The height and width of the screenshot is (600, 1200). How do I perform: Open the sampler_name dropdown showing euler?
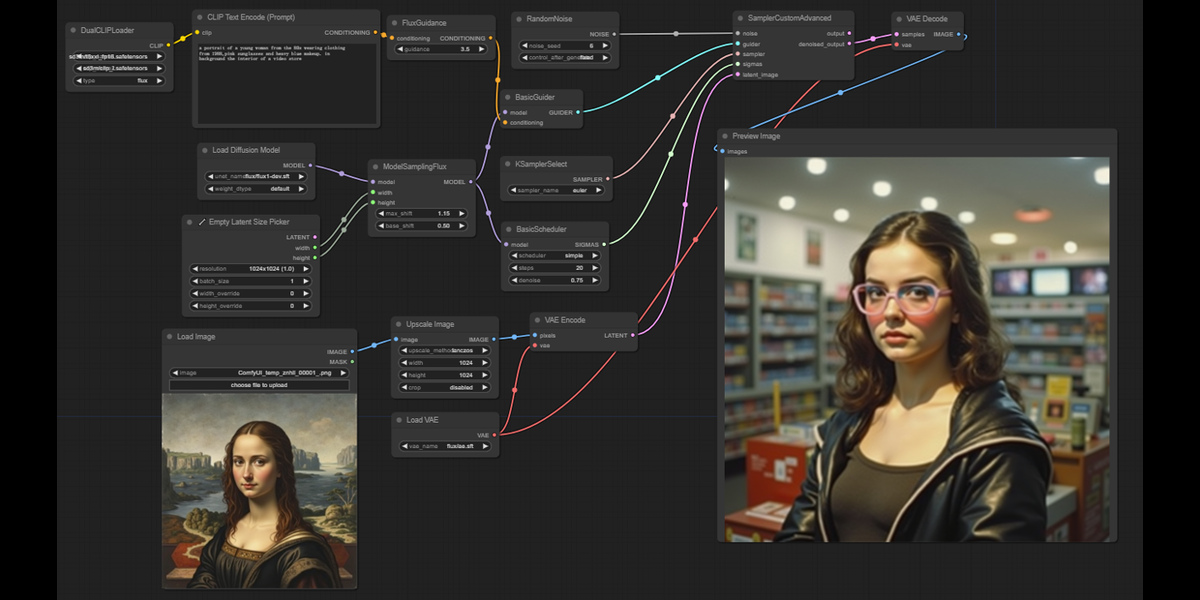click(x=554, y=190)
